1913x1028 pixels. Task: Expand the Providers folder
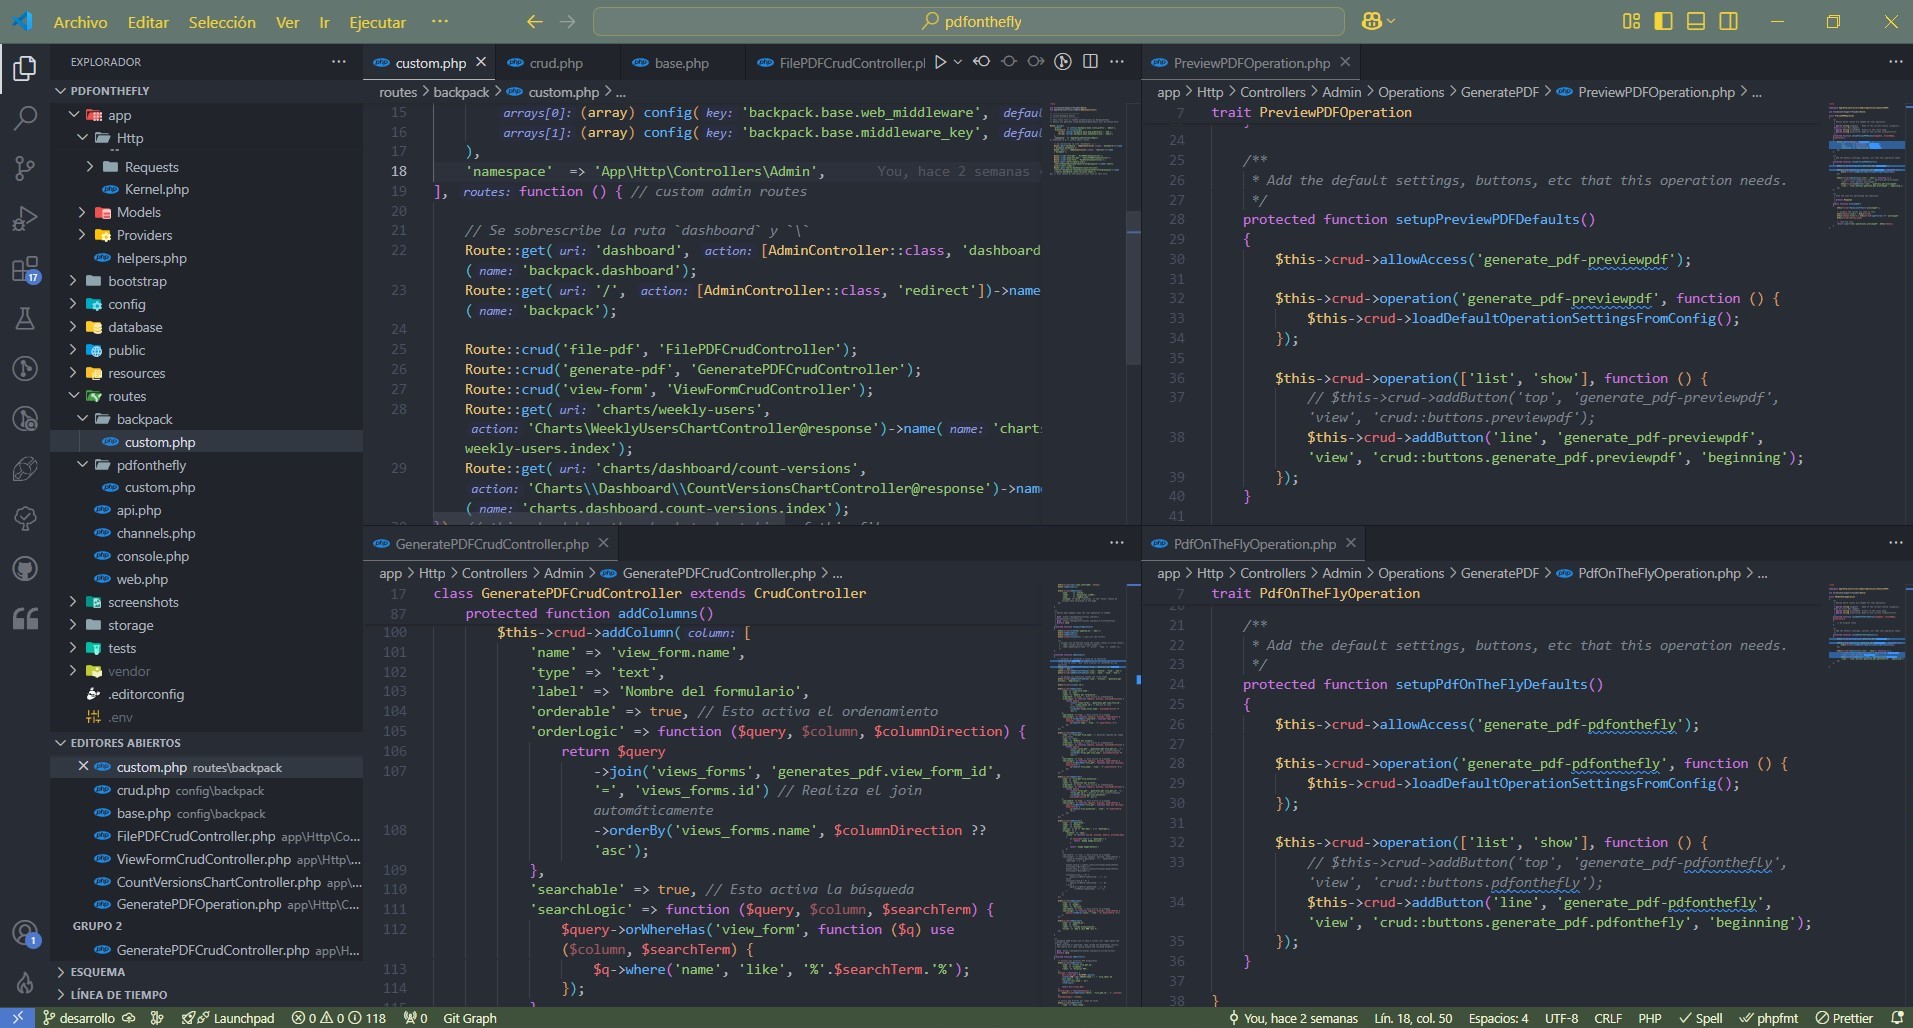(x=144, y=235)
